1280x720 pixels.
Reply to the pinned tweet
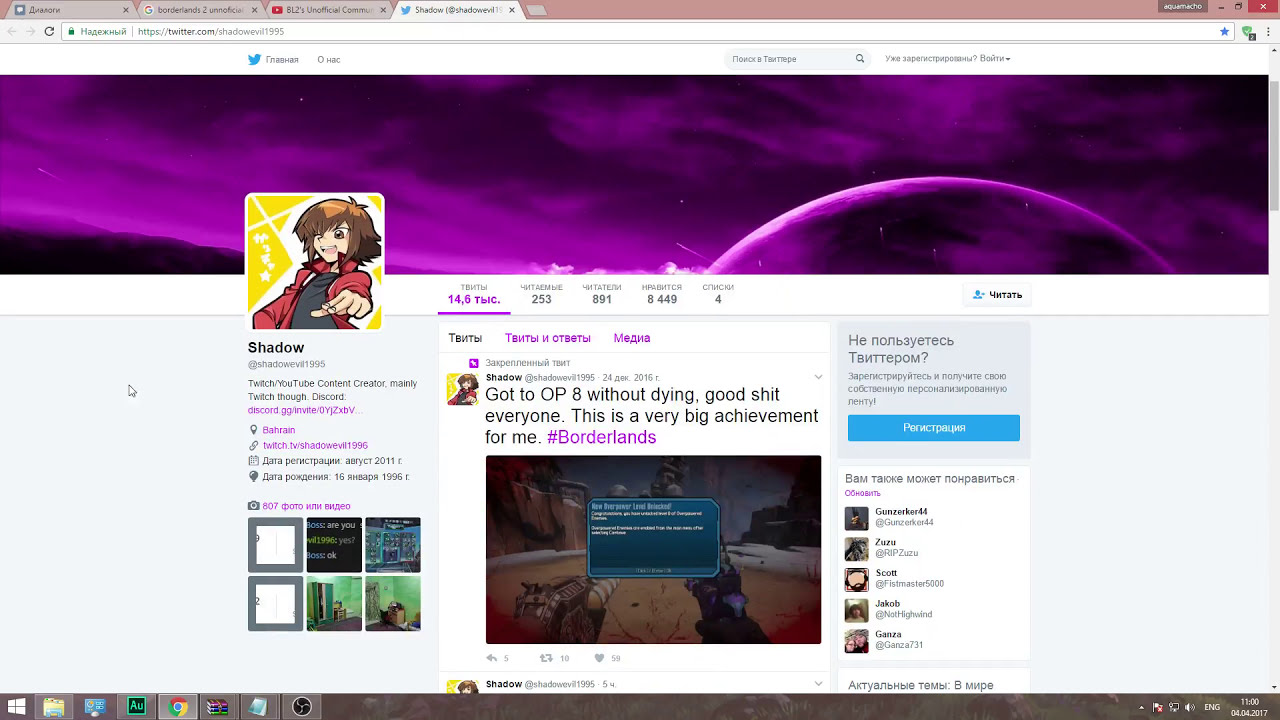coord(491,658)
